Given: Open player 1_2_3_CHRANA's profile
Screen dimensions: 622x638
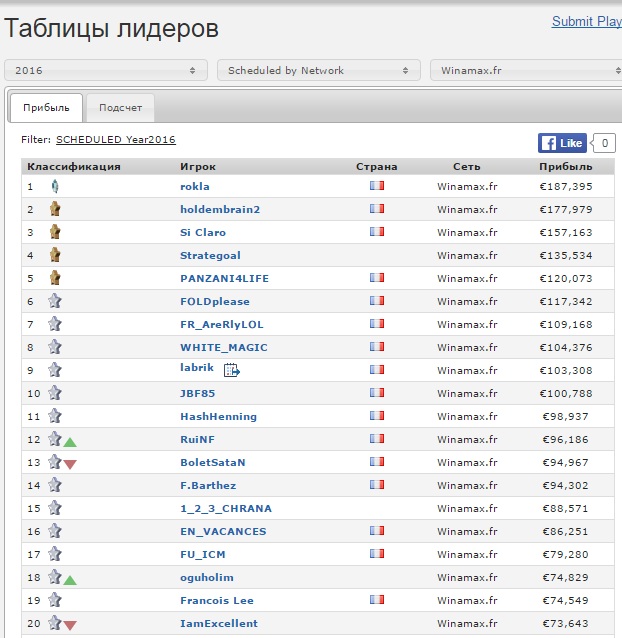Looking at the screenshot, I should point(226,509).
